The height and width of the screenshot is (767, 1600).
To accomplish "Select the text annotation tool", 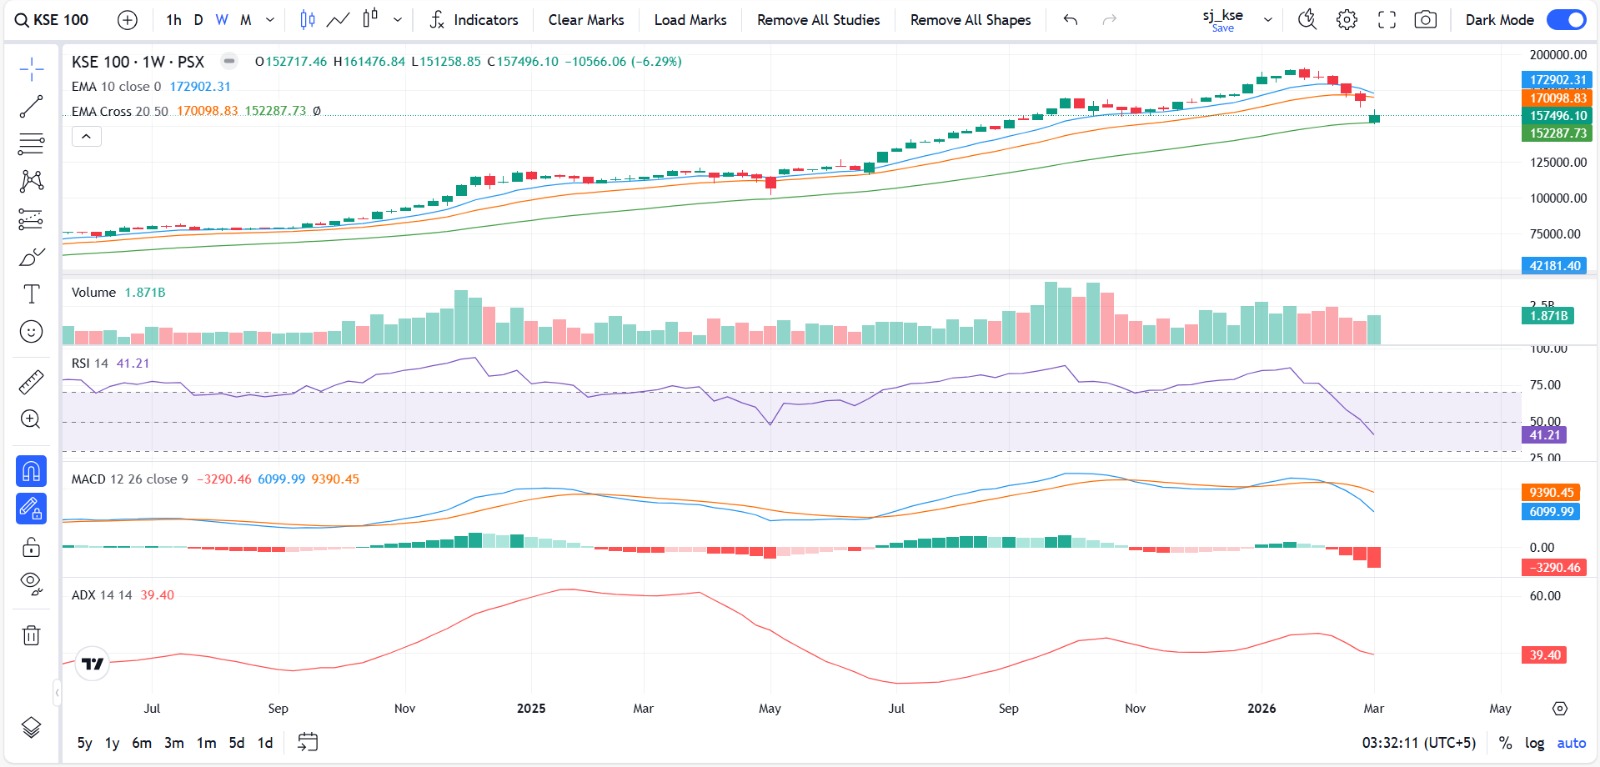I will pyautogui.click(x=31, y=294).
